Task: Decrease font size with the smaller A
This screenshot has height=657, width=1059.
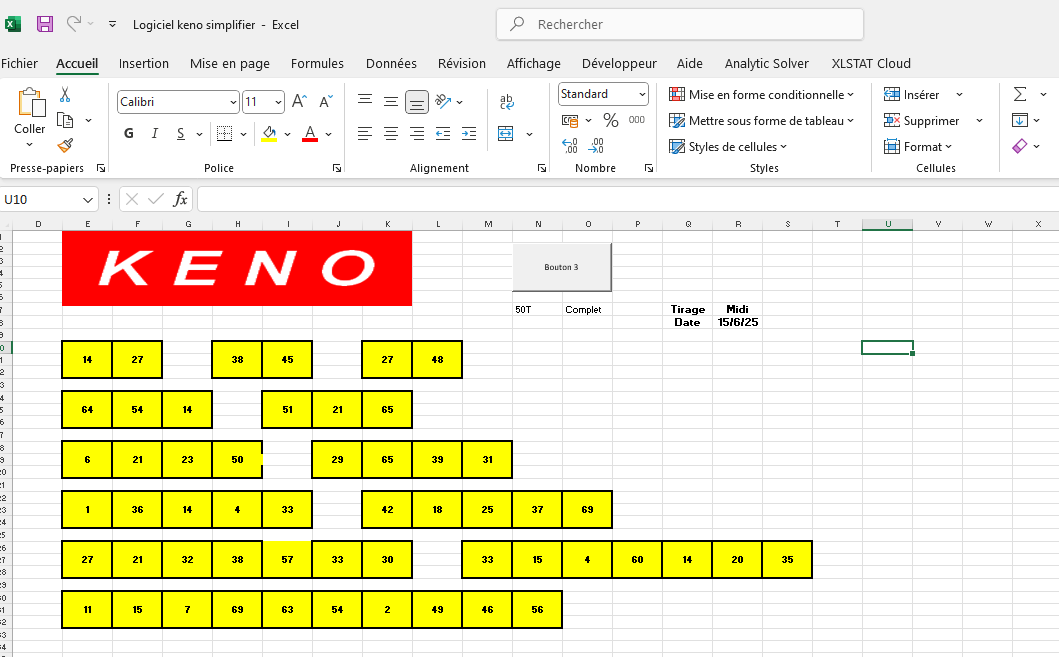Action: (326, 102)
